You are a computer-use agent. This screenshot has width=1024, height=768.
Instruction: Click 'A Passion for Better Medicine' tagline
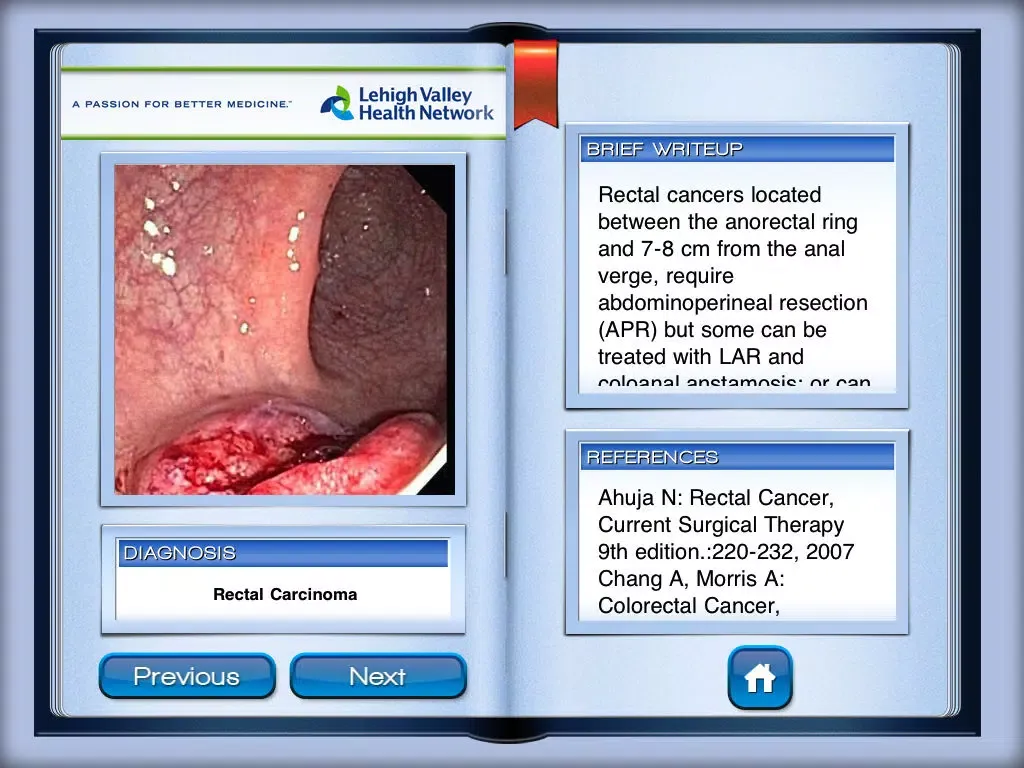[x=182, y=104]
